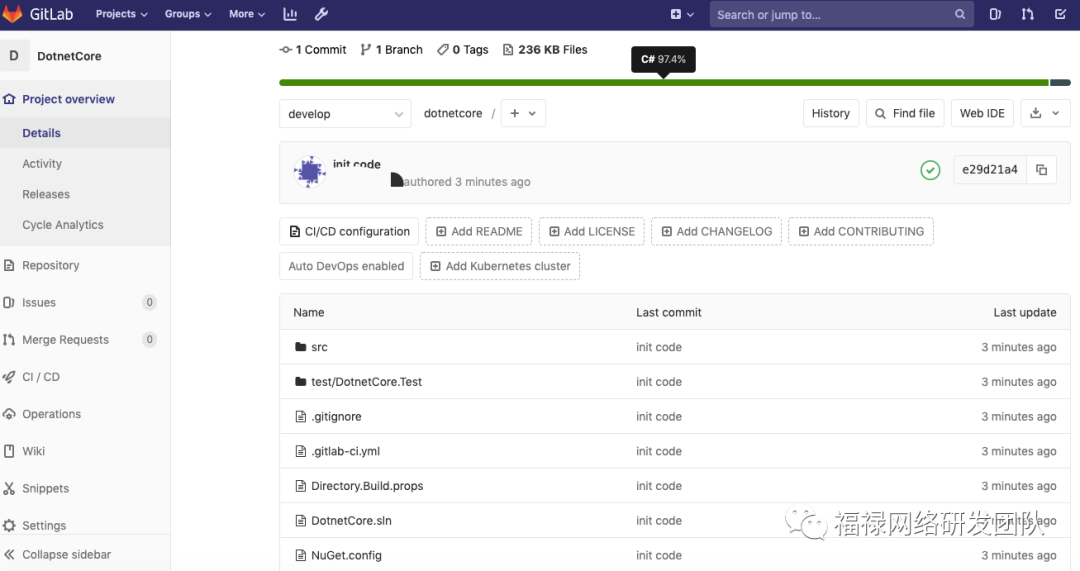View the 236 KB Files link

545,50
